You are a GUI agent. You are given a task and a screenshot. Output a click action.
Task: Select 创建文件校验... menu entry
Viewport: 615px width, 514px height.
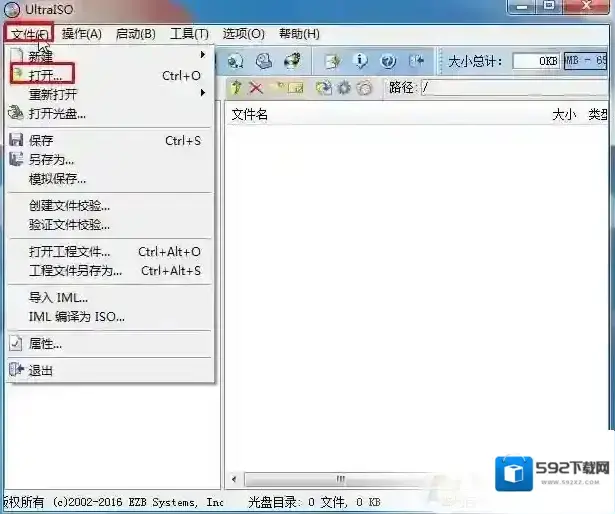click(x=69, y=206)
